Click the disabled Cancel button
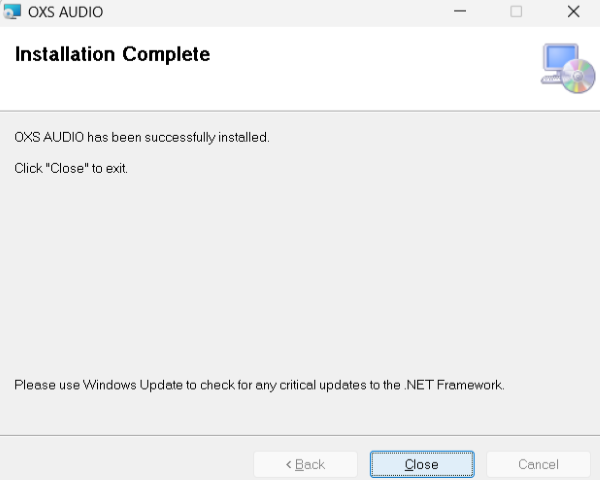The width and height of the screenshot is (600, 480). point(538,464)
